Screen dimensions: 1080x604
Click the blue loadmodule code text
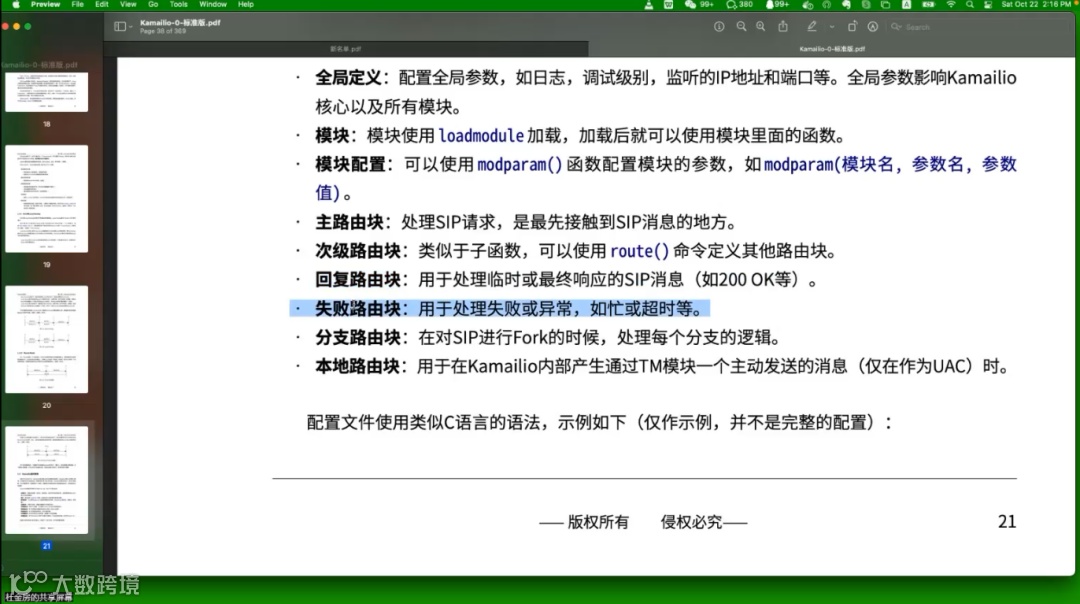[x=481, y=136]
